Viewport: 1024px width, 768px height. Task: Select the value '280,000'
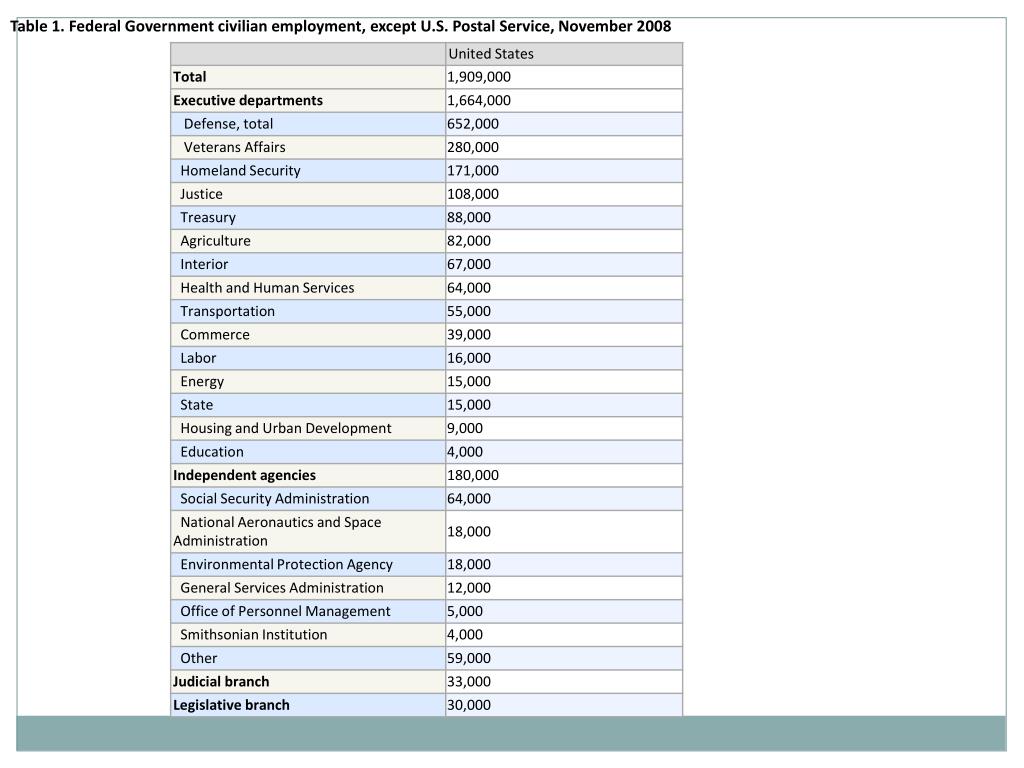(473, 148)
